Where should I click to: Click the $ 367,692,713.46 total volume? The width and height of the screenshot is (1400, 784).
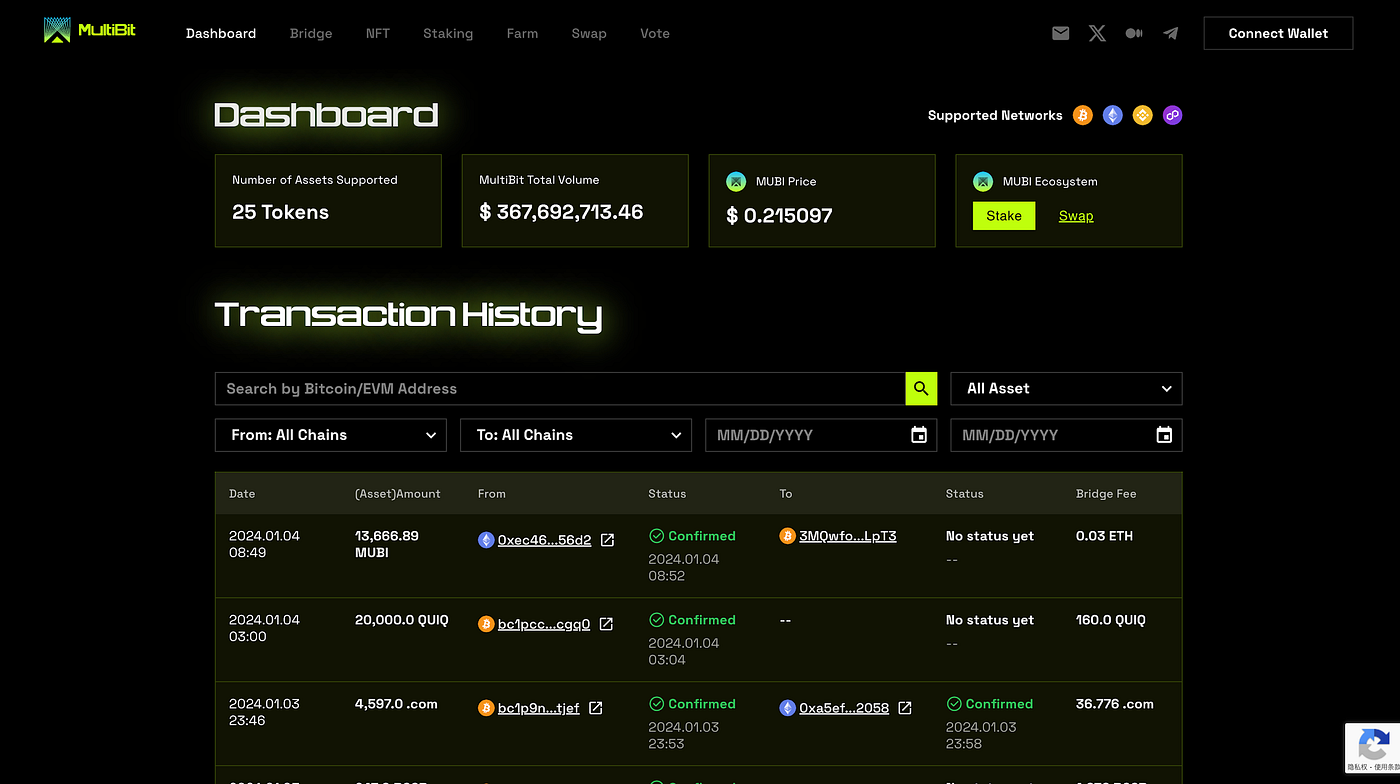pos(561,212)
